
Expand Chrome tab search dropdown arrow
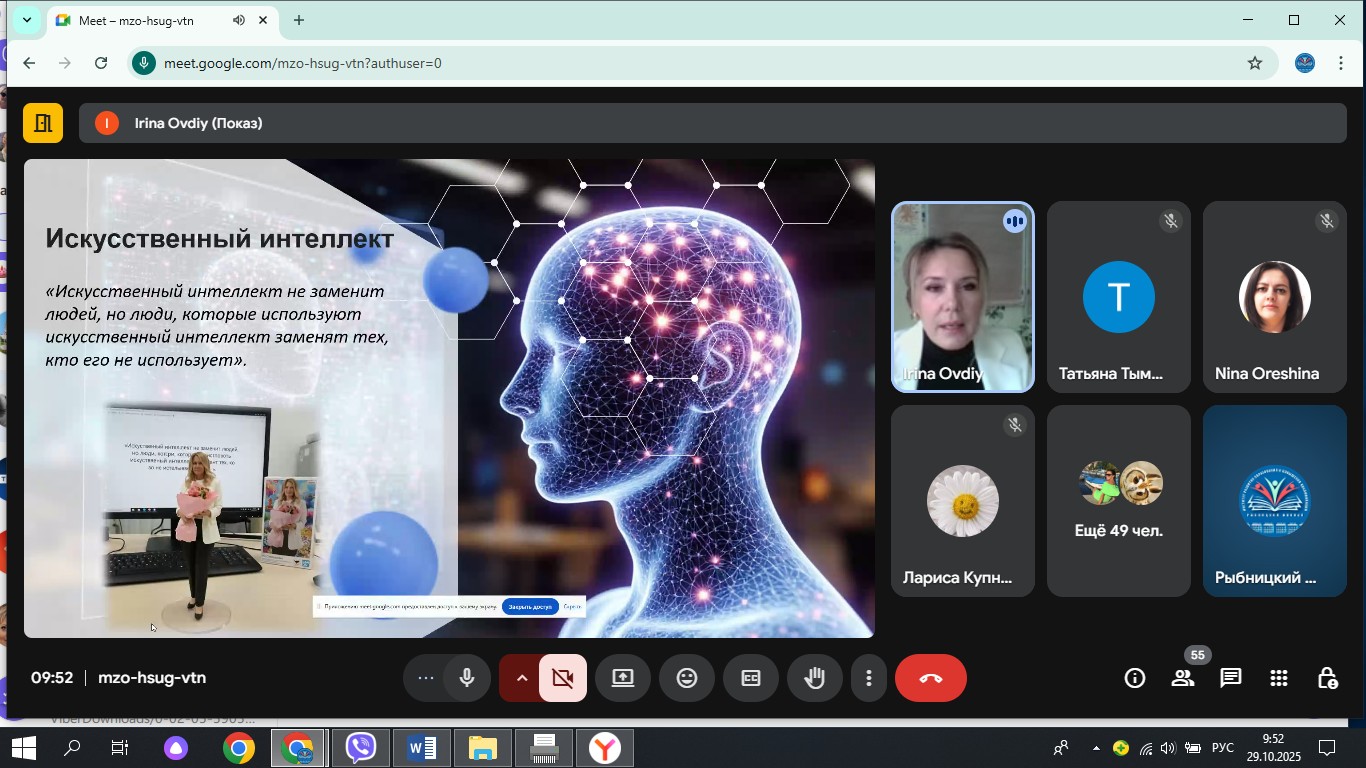click(27, 20)
